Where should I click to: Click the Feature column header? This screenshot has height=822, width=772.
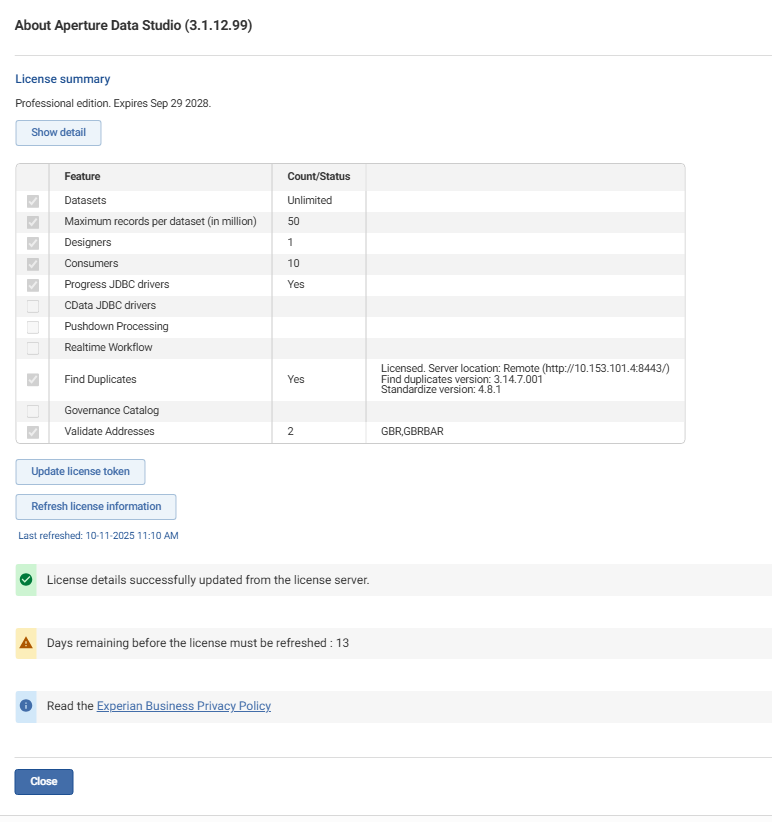[x=82, y=176]
